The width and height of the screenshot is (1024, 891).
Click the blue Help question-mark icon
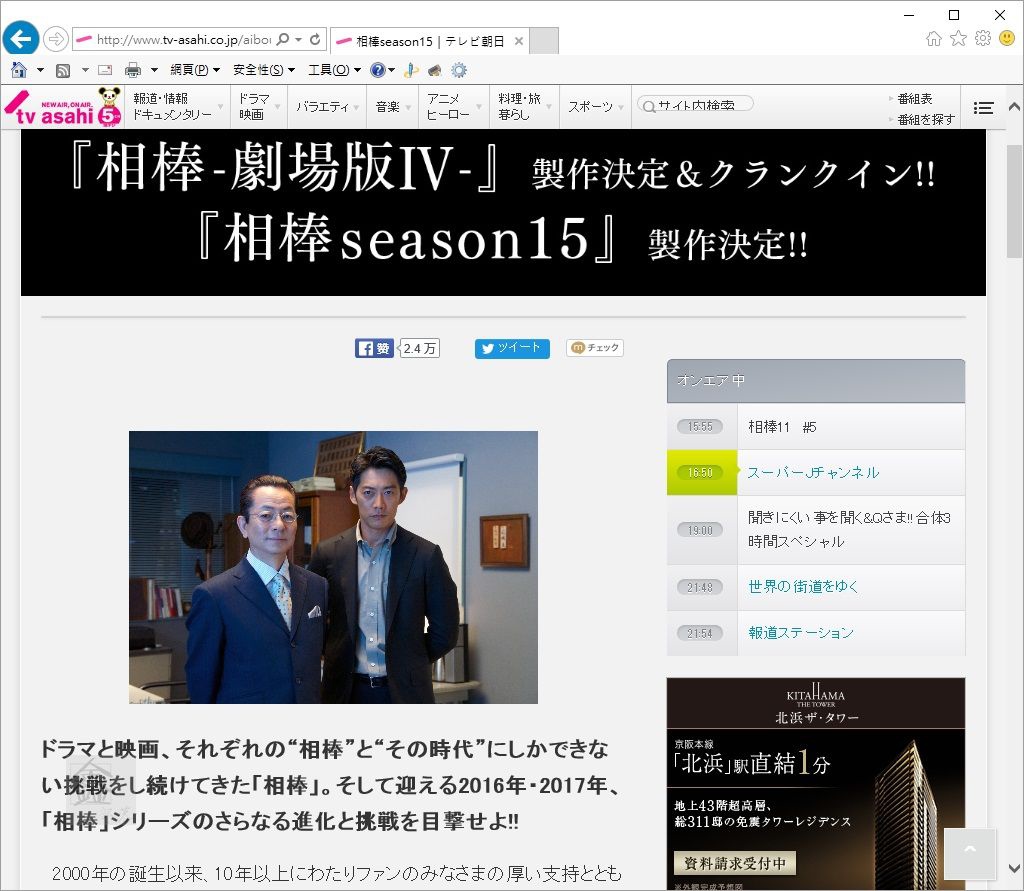coord(377,70)
